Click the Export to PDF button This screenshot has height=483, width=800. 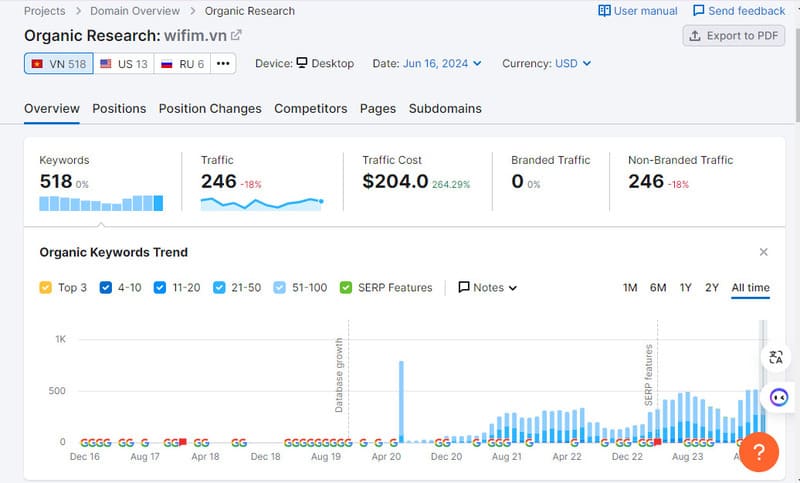(734, 36)
